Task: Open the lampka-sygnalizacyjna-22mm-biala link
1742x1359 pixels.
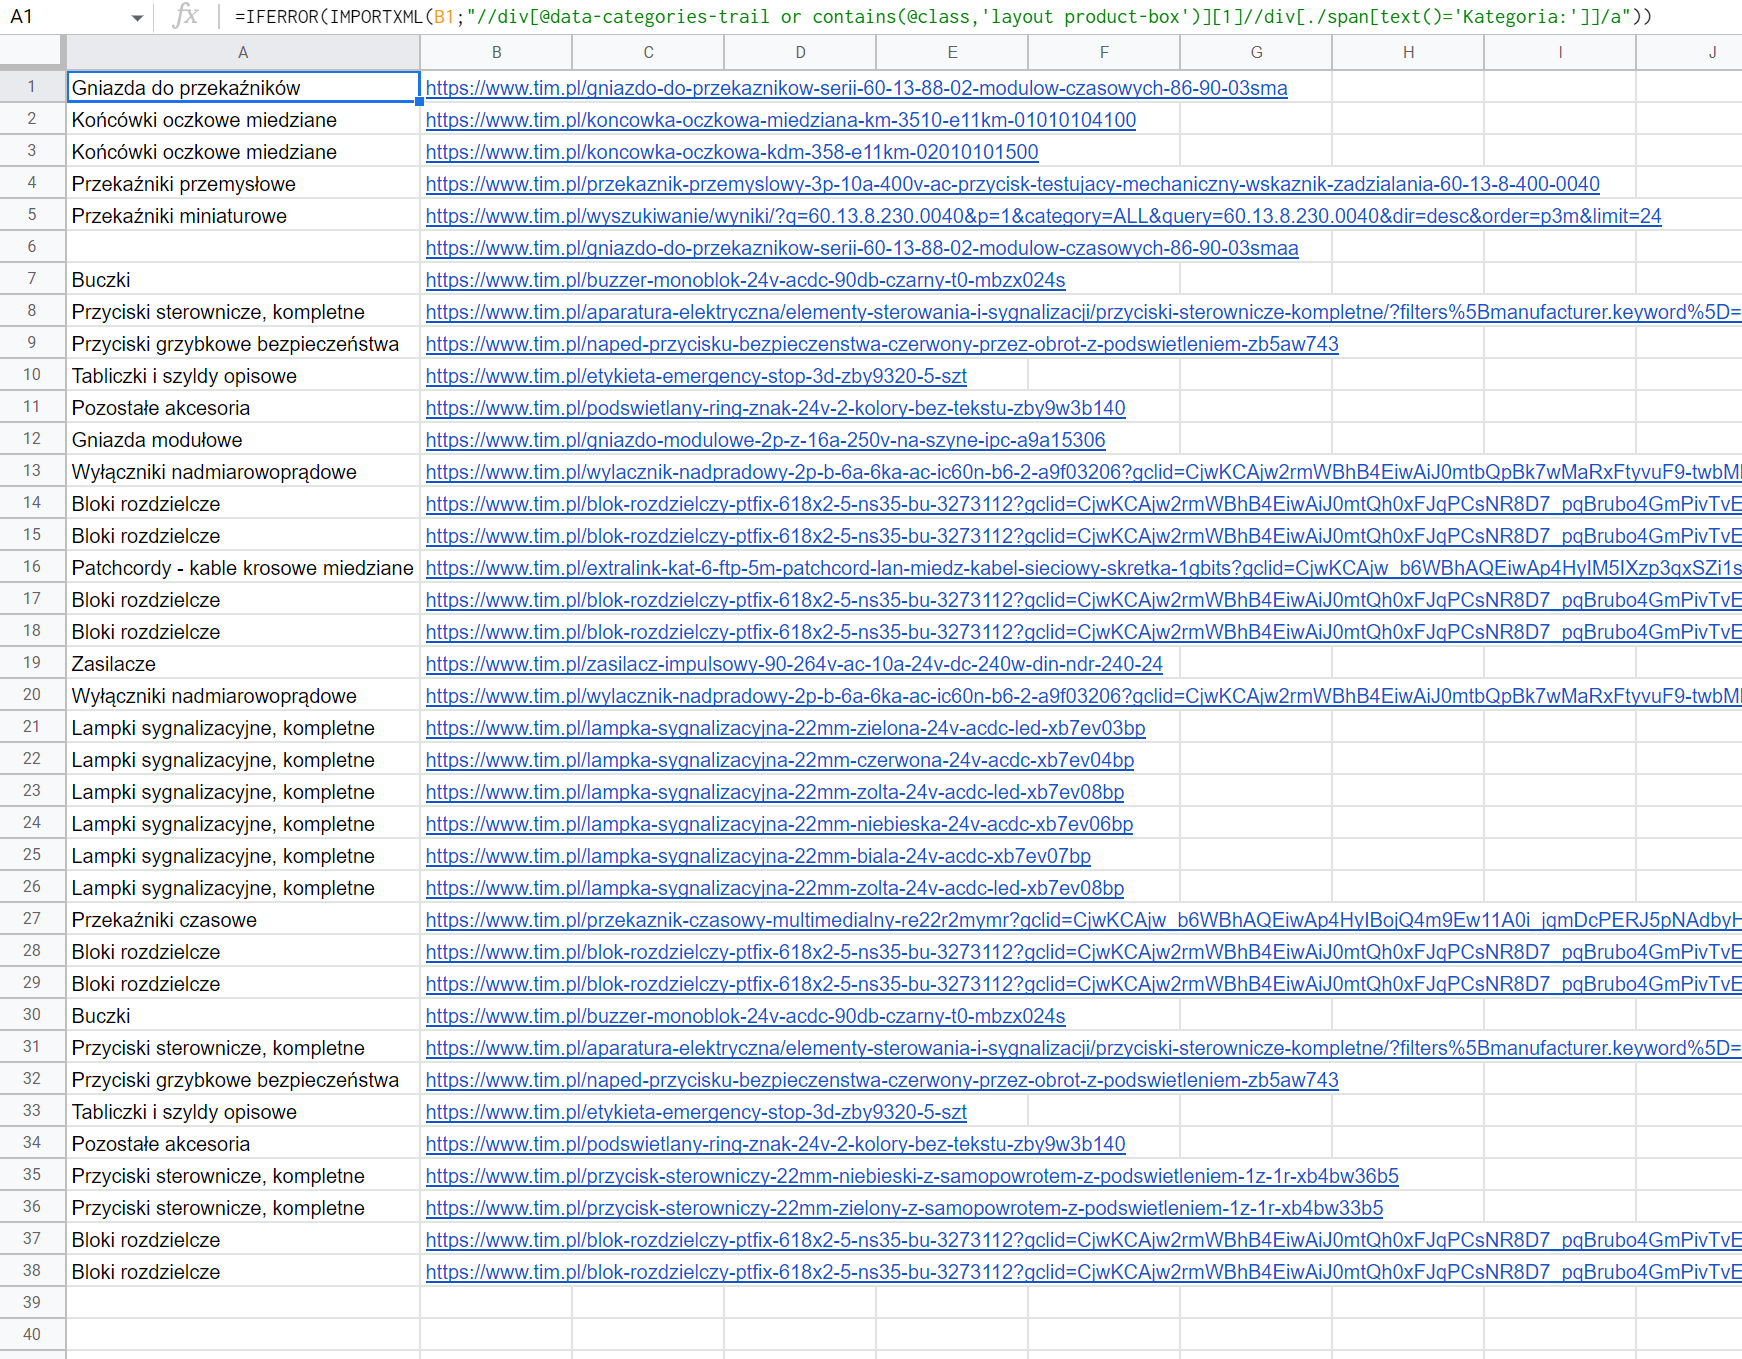Action: pyautogui.click(x=758, y=856)
